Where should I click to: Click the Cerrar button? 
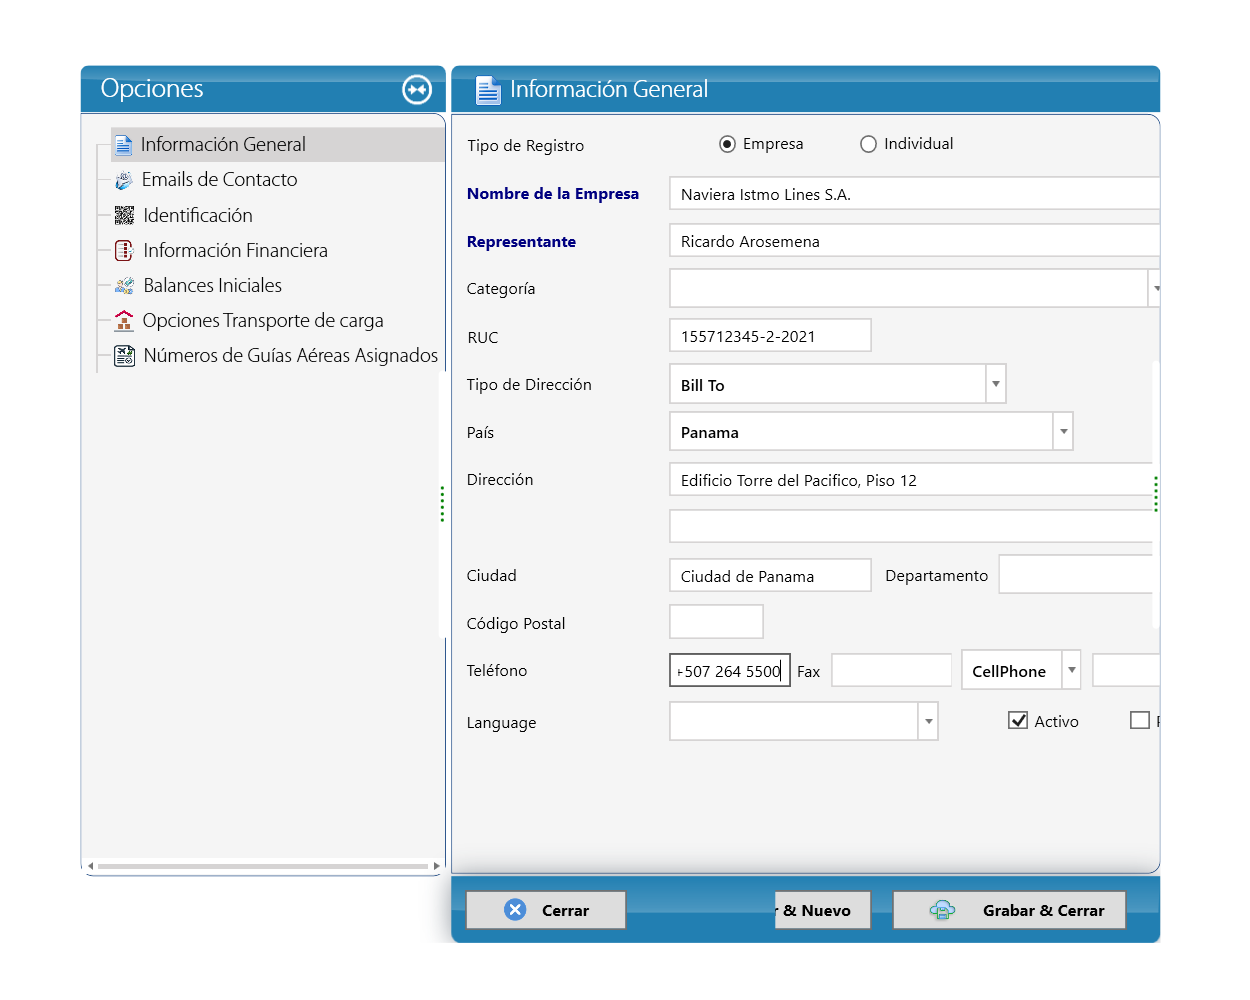point(546,910)
